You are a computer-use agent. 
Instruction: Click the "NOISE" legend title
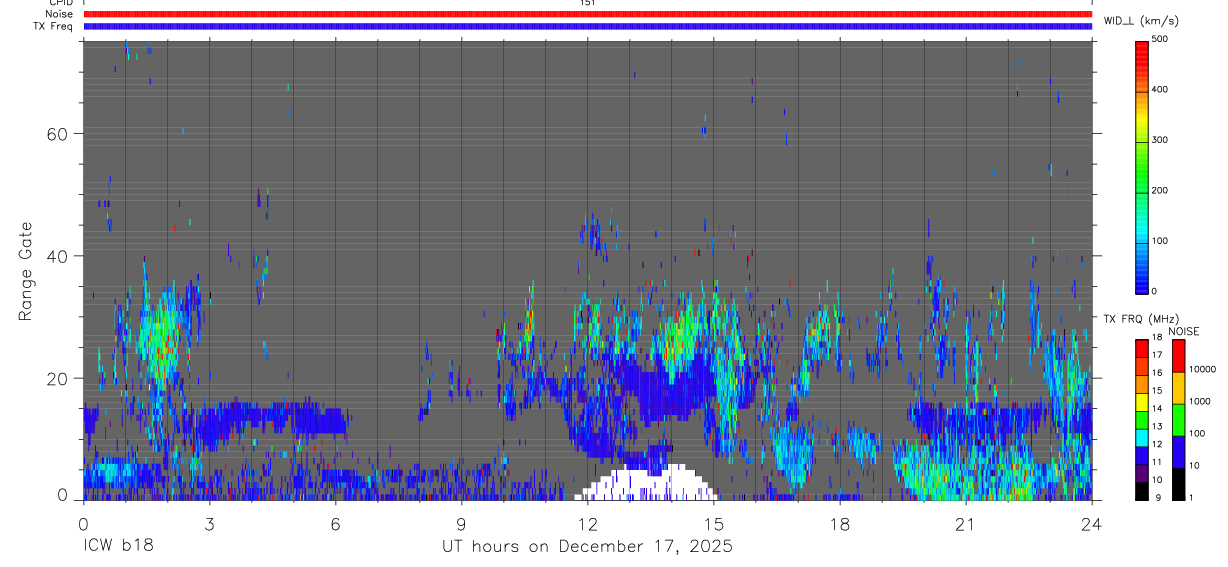click(x=1184, y=331)
